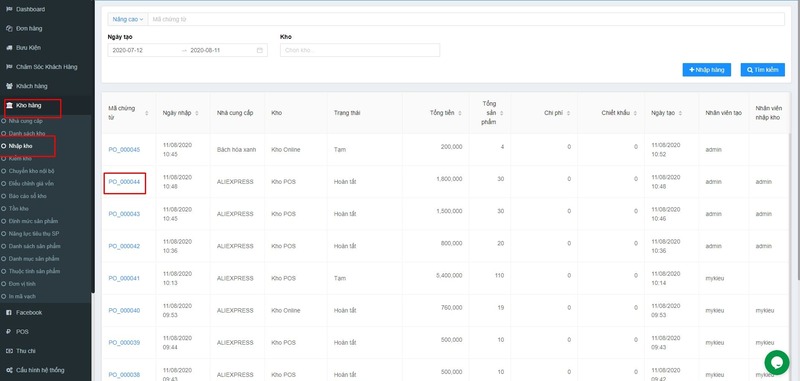Open purchase order PO_000039

(124, 342)
